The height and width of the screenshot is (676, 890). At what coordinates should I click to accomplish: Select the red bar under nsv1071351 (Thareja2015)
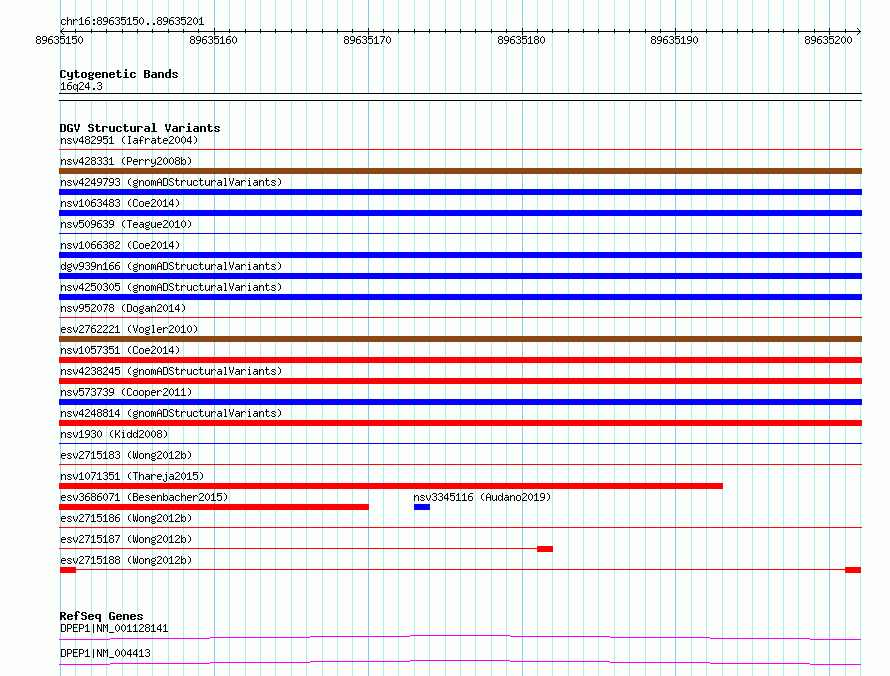pyautogui.click(x=391, y=486)
